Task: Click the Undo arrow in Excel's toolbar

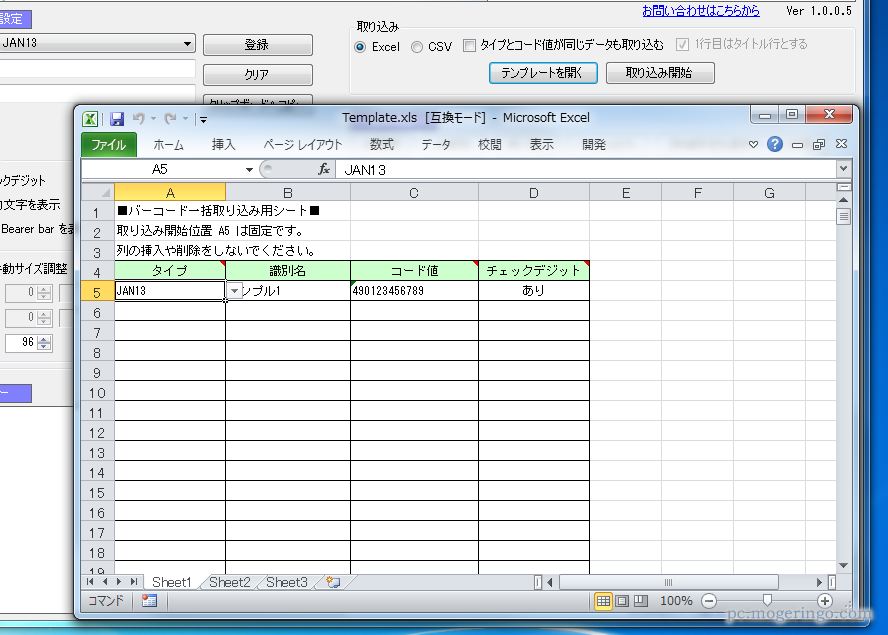Action: coord(138,118)
